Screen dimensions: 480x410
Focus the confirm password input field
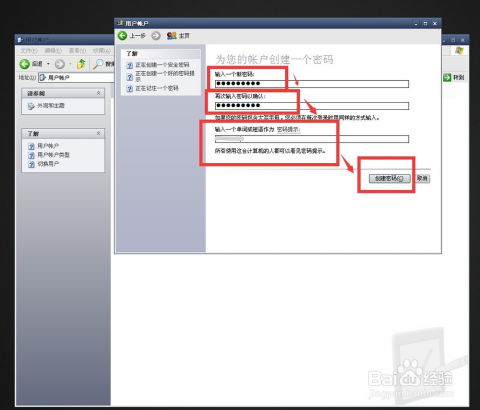(x=312, y=106)
